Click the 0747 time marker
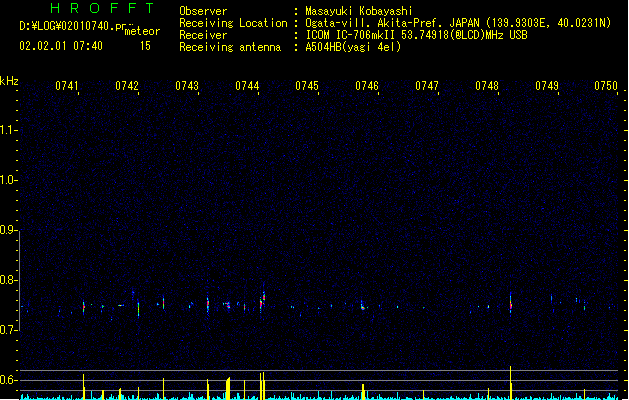 (x=427, y=86)
